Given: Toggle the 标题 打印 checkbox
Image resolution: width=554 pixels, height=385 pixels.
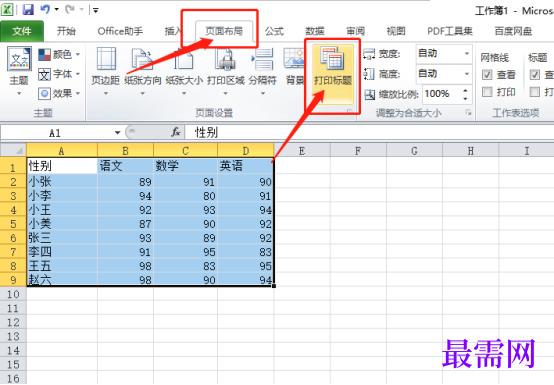Looking at the screenshot, I should (535, 92).
